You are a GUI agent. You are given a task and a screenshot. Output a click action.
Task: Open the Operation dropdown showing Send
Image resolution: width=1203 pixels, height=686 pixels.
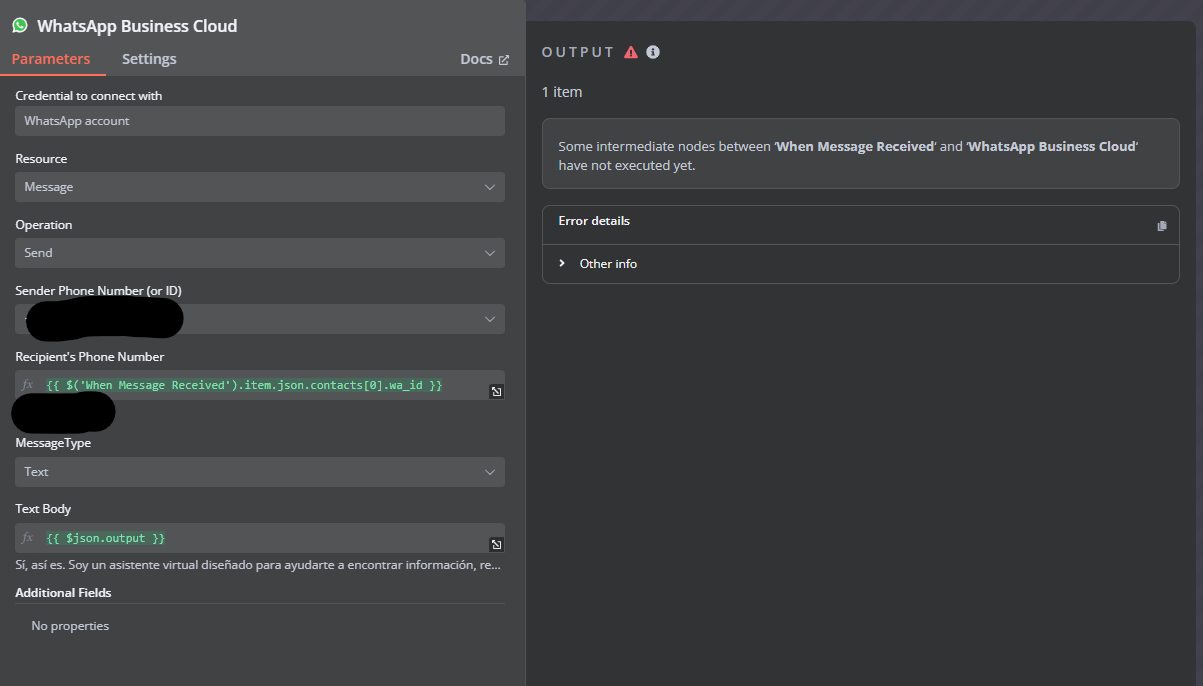click(x=260, y=253)
